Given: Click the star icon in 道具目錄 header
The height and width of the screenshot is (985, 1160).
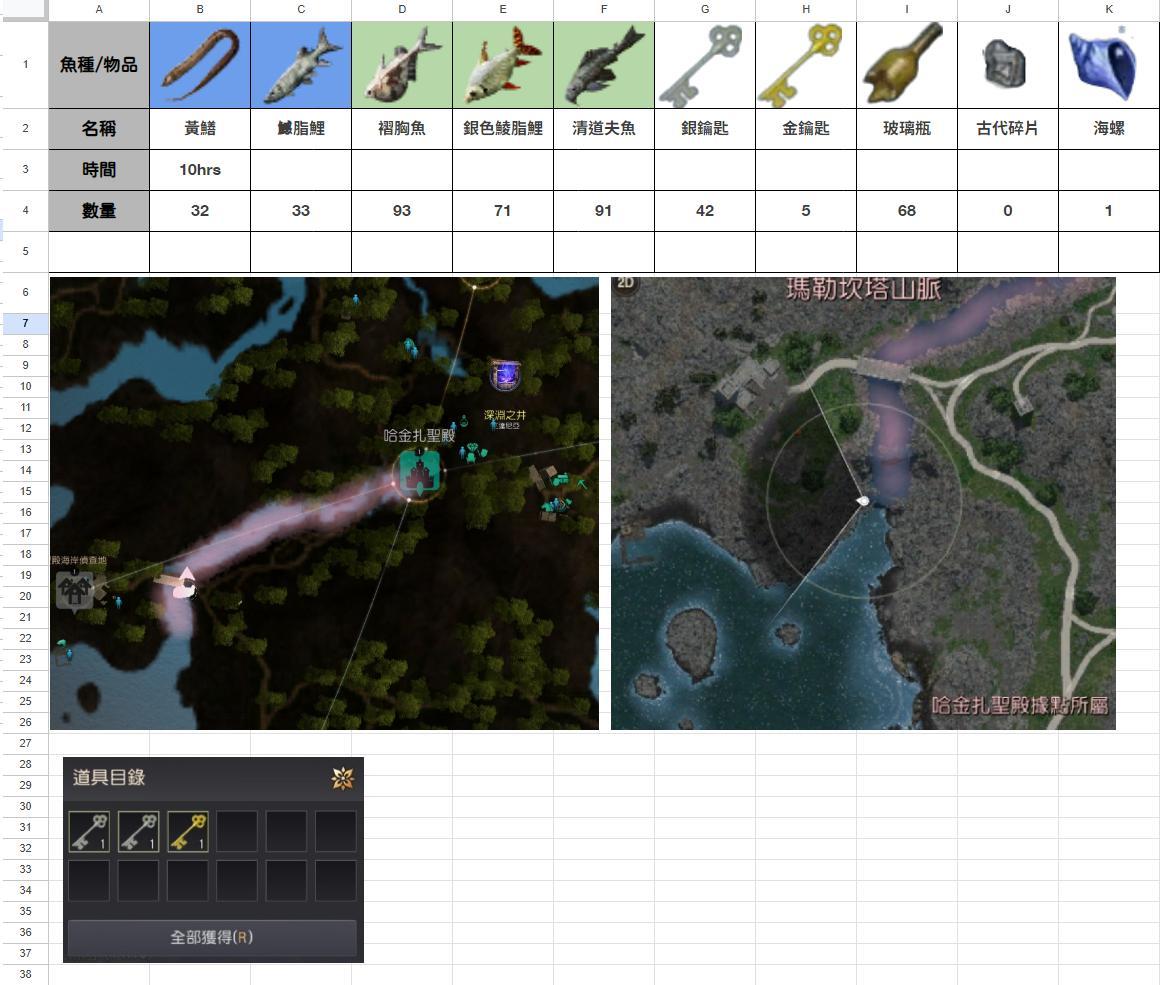Looking at the screenshot, I should [x=342, y=778].
